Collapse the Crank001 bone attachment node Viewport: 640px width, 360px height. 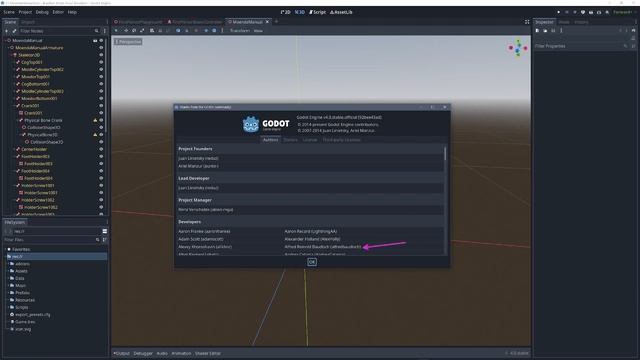(14, 106)
